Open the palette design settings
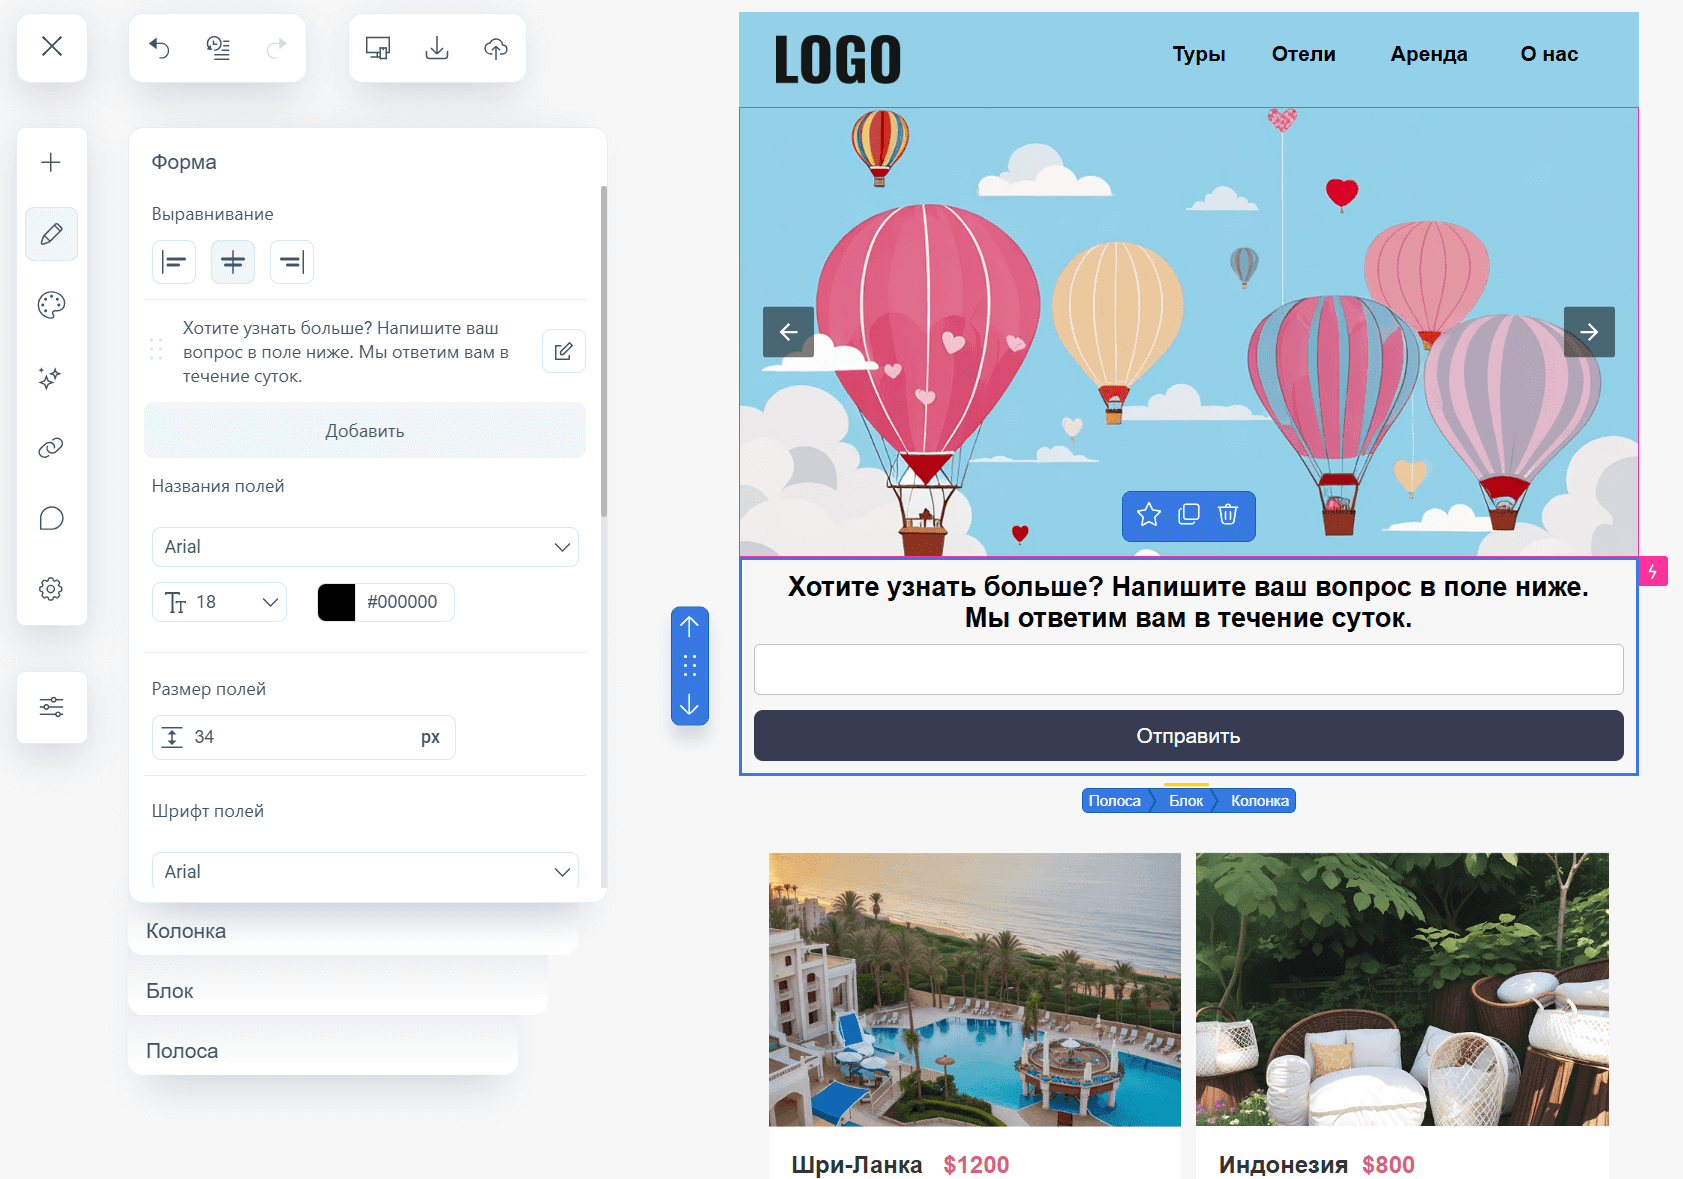This screenshot has height=1179, width=1683. click(51, 305)
